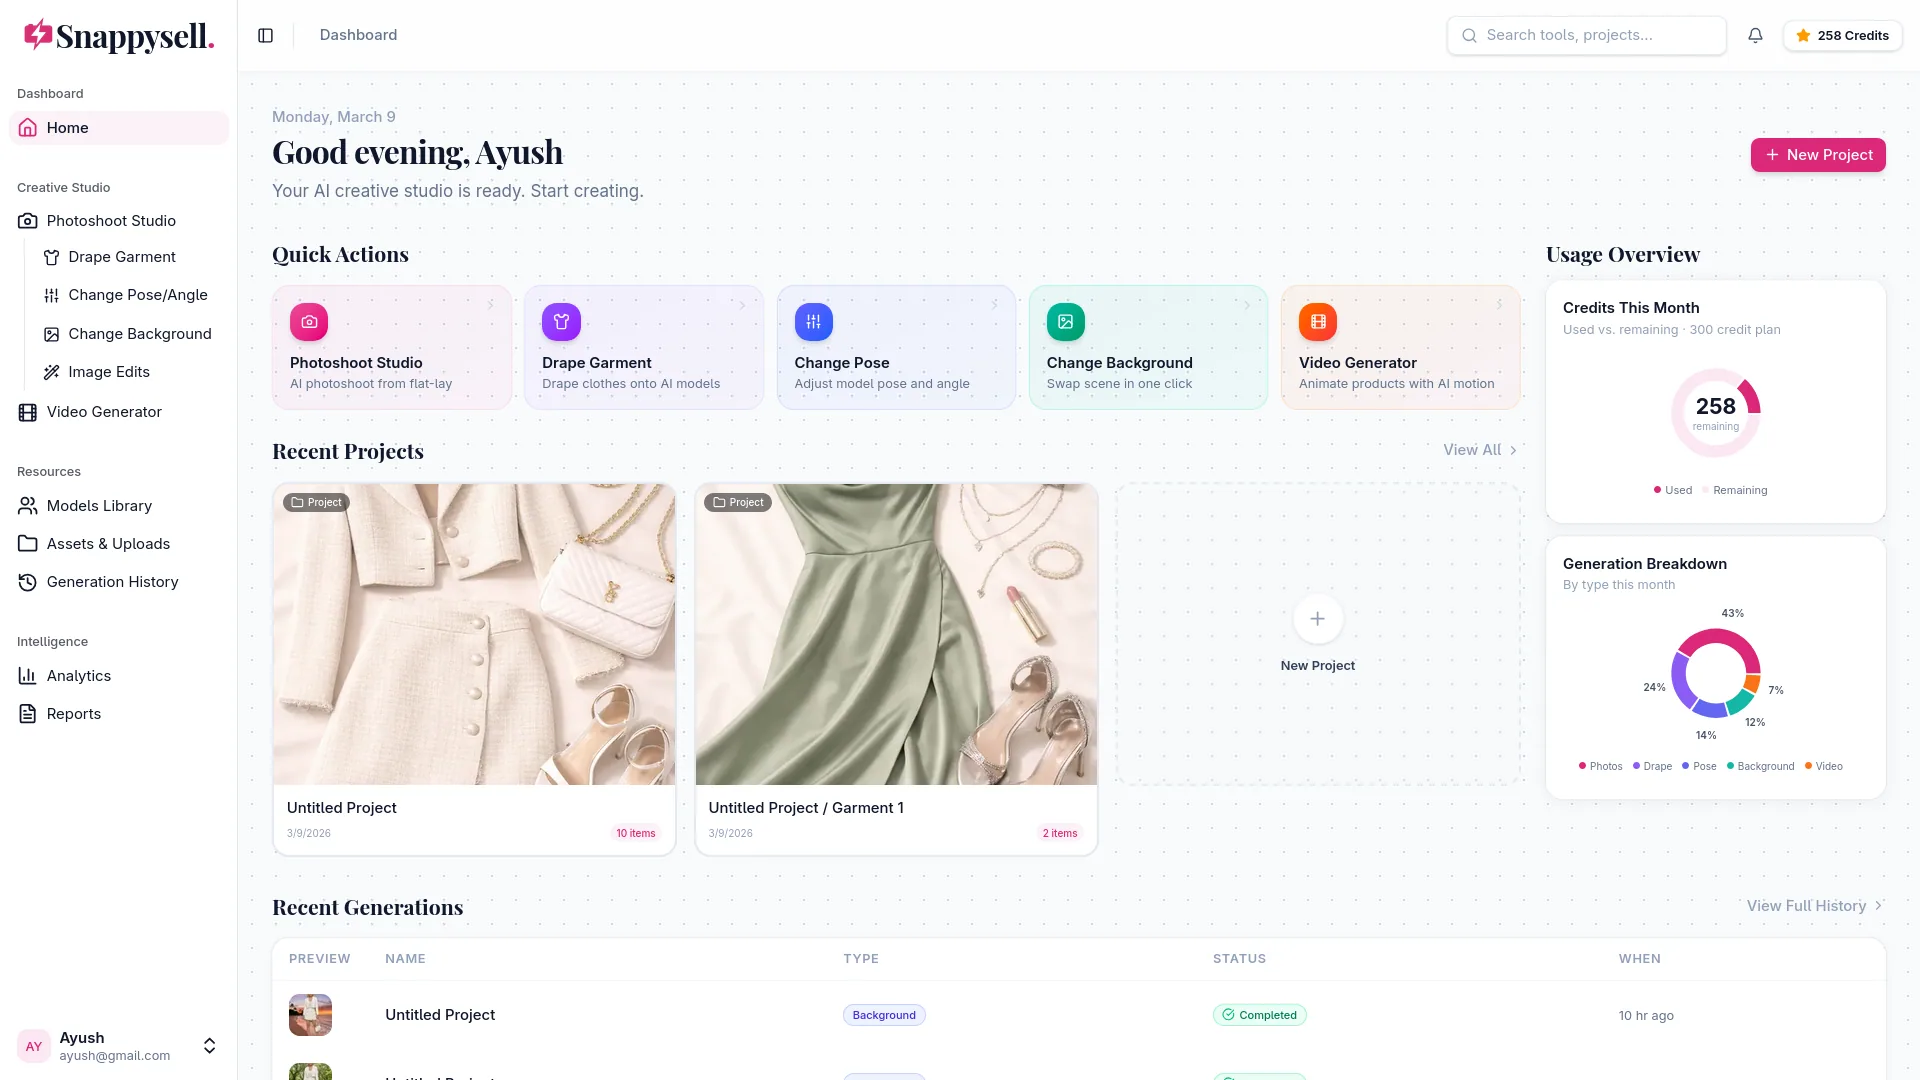
Task: Click the arrow on Video Generator quick action card
Action: pos(1499,305)
